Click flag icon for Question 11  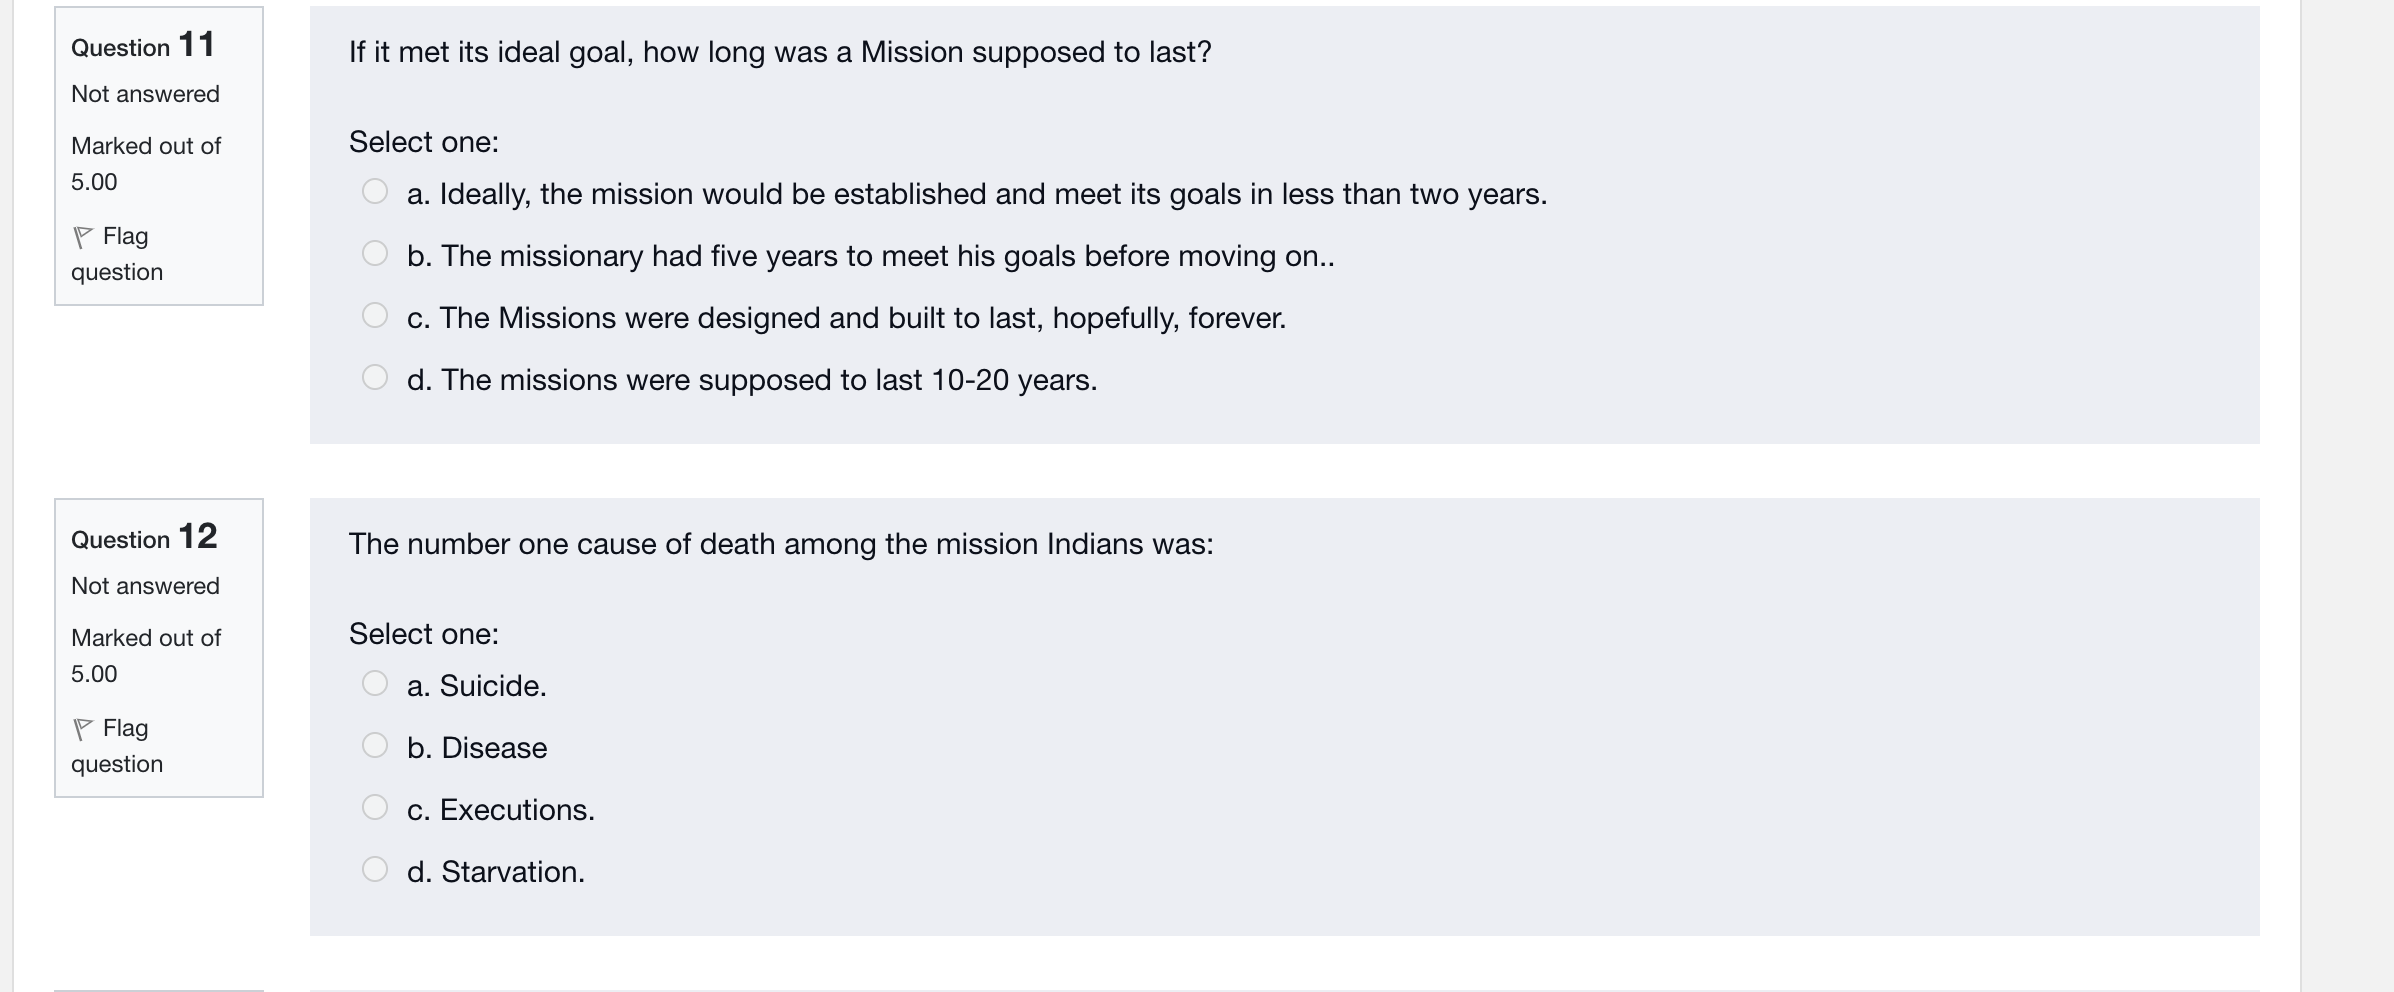pos(83,237)
